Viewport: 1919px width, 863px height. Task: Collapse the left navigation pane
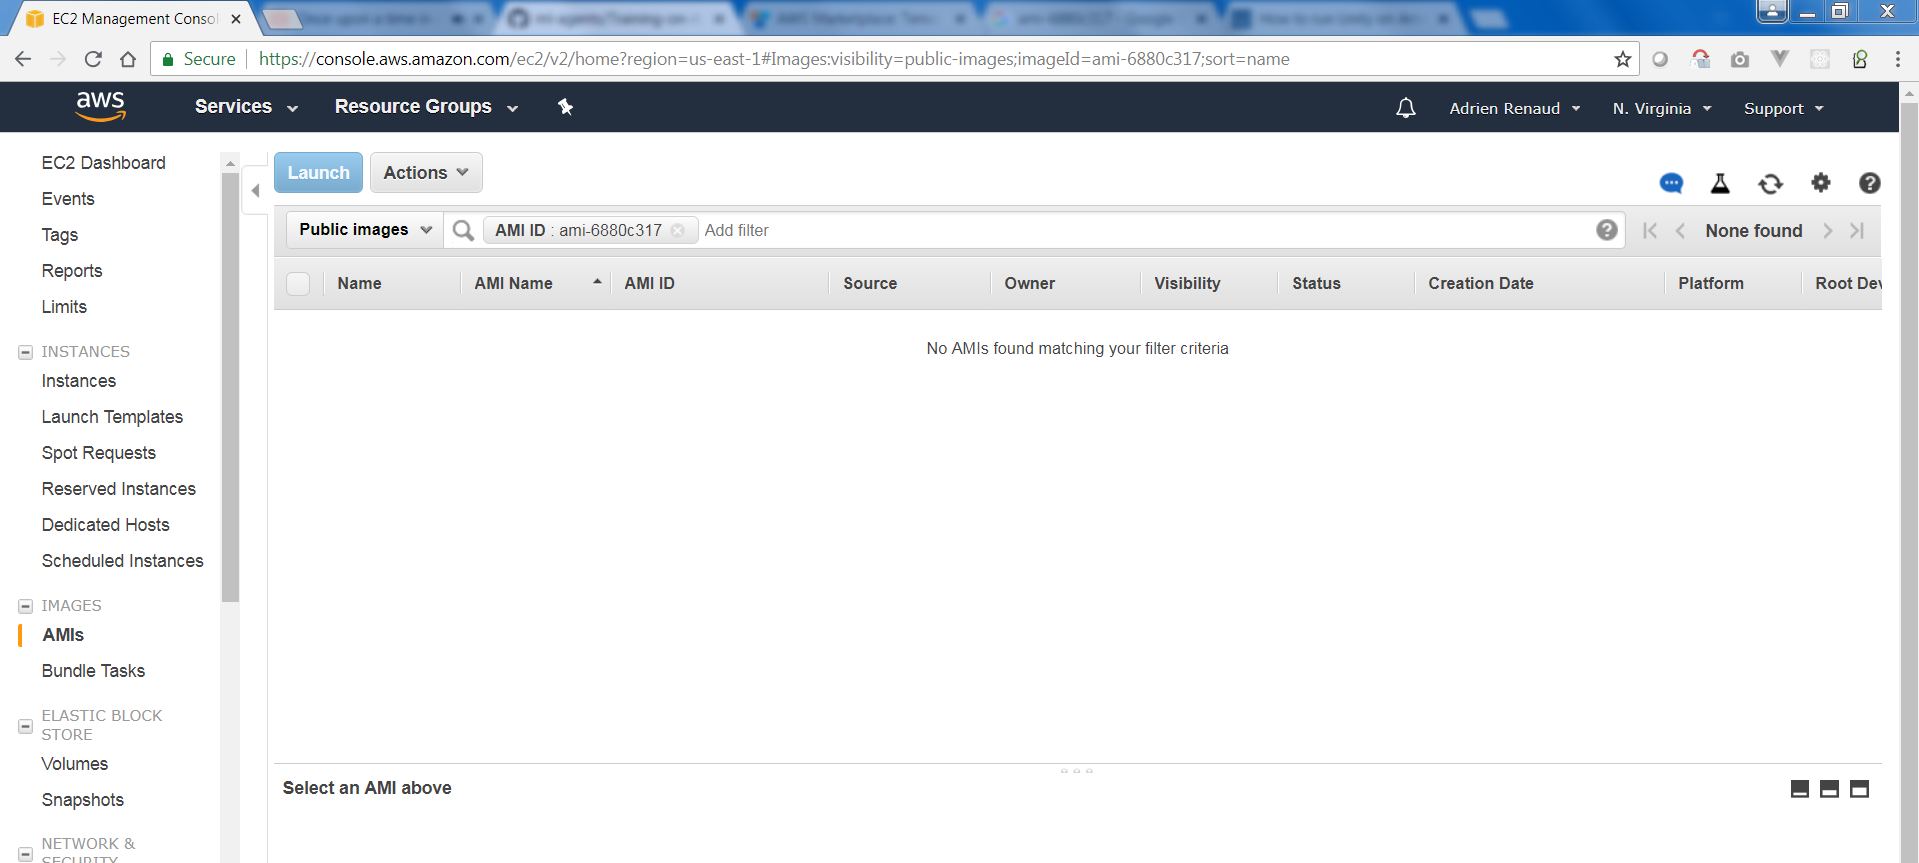pyautogui.click(x=255, y=190)
